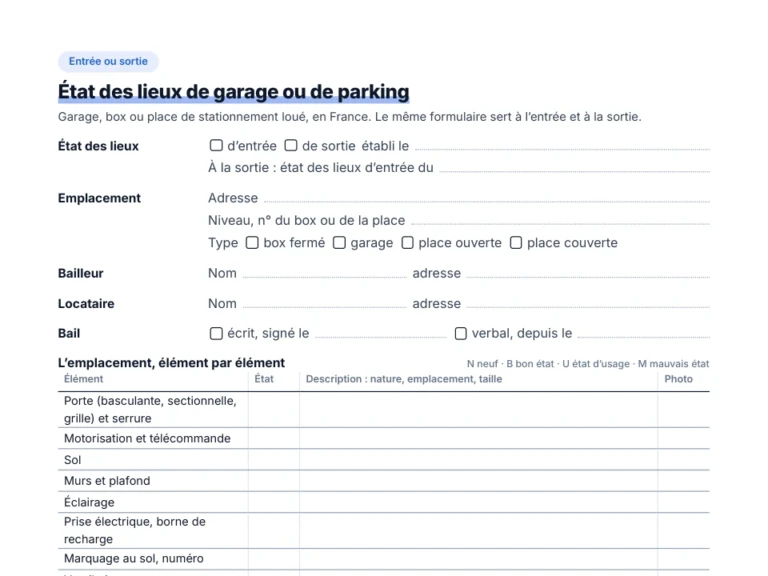Click the Photo cell of Murs et plafond row
This screenshot has width=768, height=576.
point(684,481)
